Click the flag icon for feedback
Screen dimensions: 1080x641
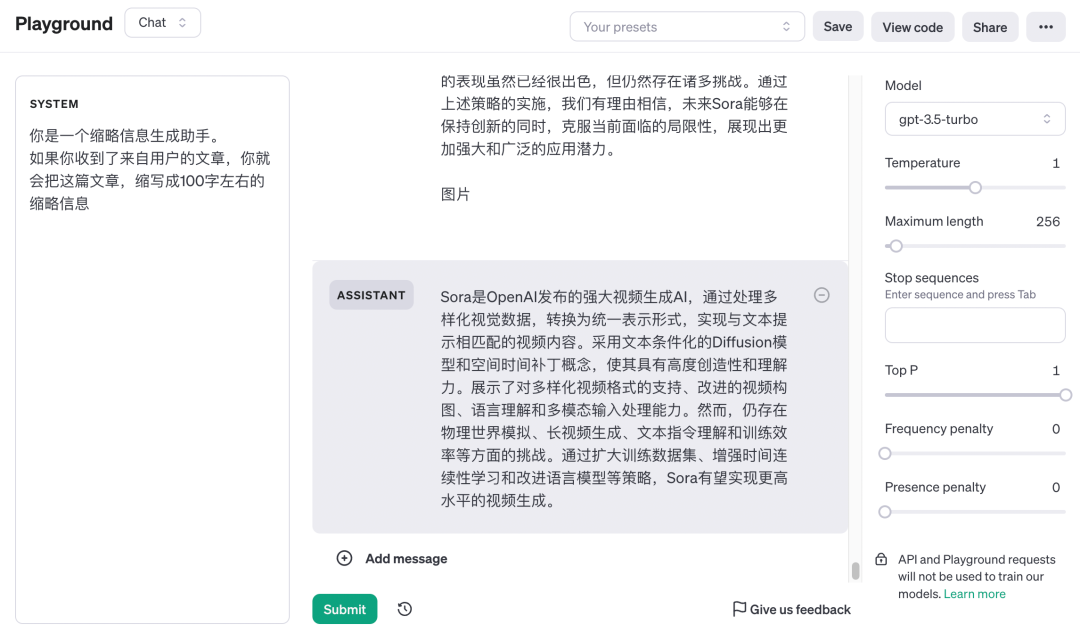point(739,609)
